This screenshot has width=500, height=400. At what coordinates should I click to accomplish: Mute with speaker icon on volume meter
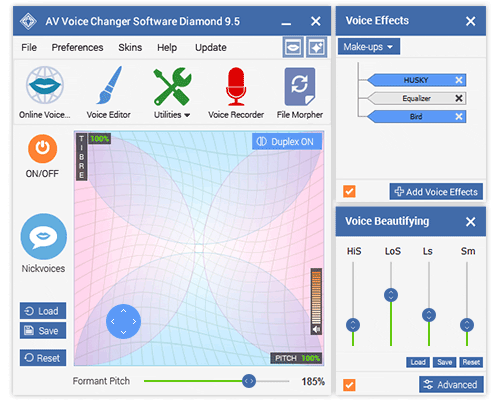pos(316,330)
